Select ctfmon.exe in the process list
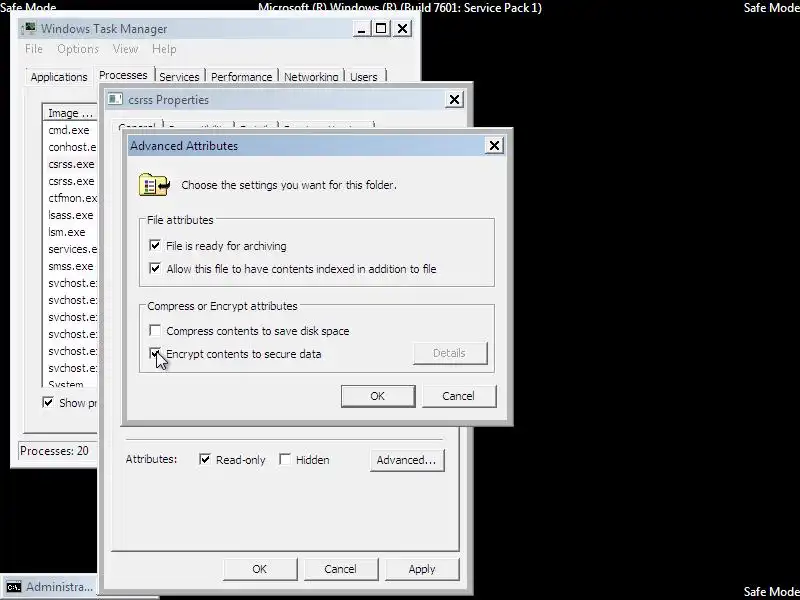This screenshot has width=800, height=600. pos(70,198)
